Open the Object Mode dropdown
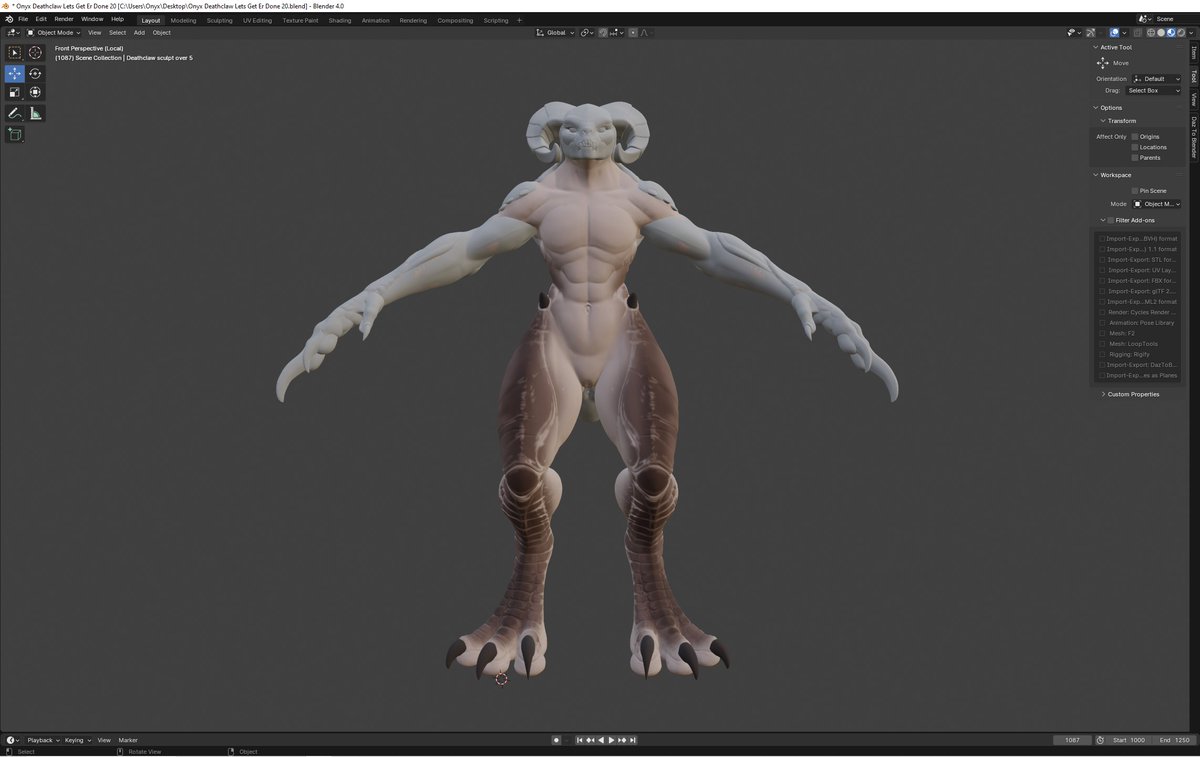Viewport: 1200px width, 757px height. click(x=55, y=32)
